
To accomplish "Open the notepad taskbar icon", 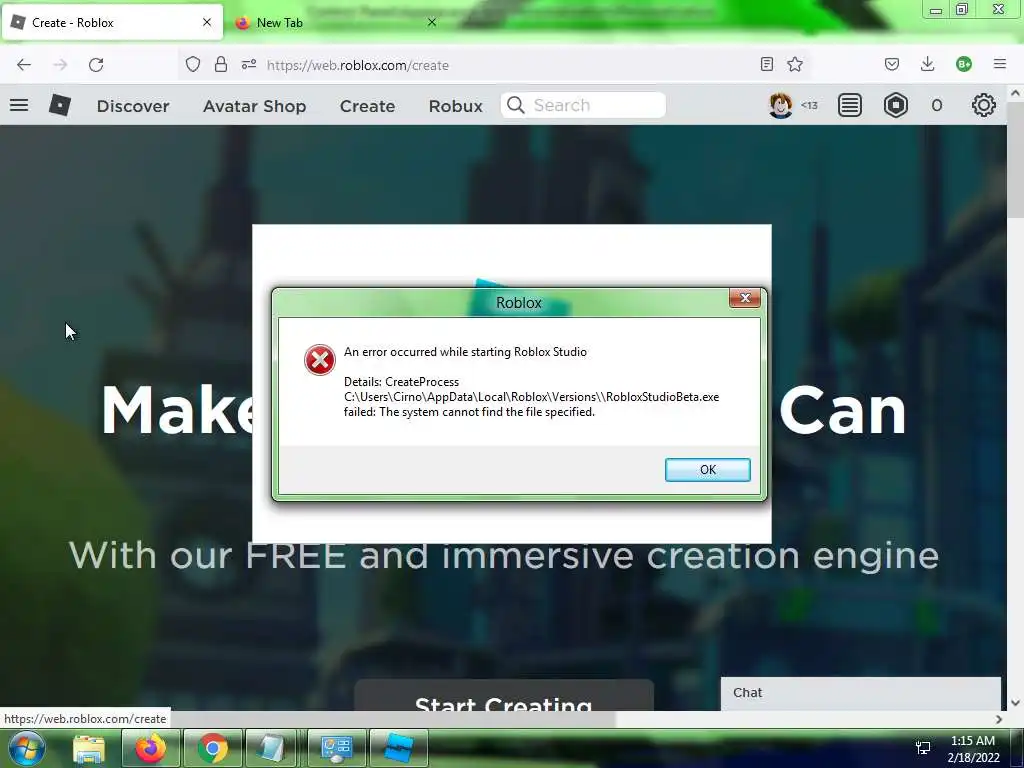I will pos(270,748).
